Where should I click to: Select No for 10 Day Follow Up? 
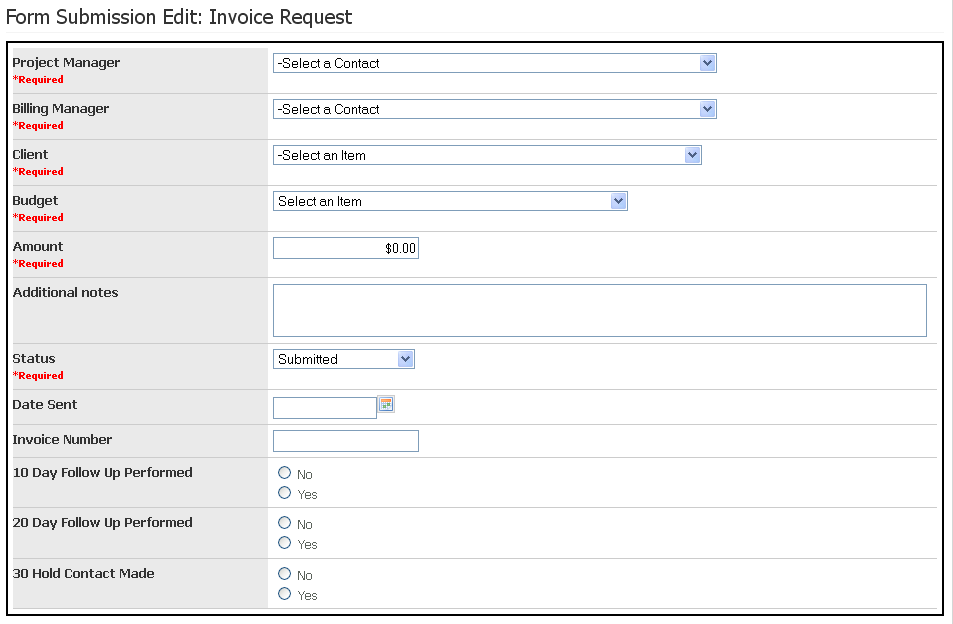(x=285, y=473)
